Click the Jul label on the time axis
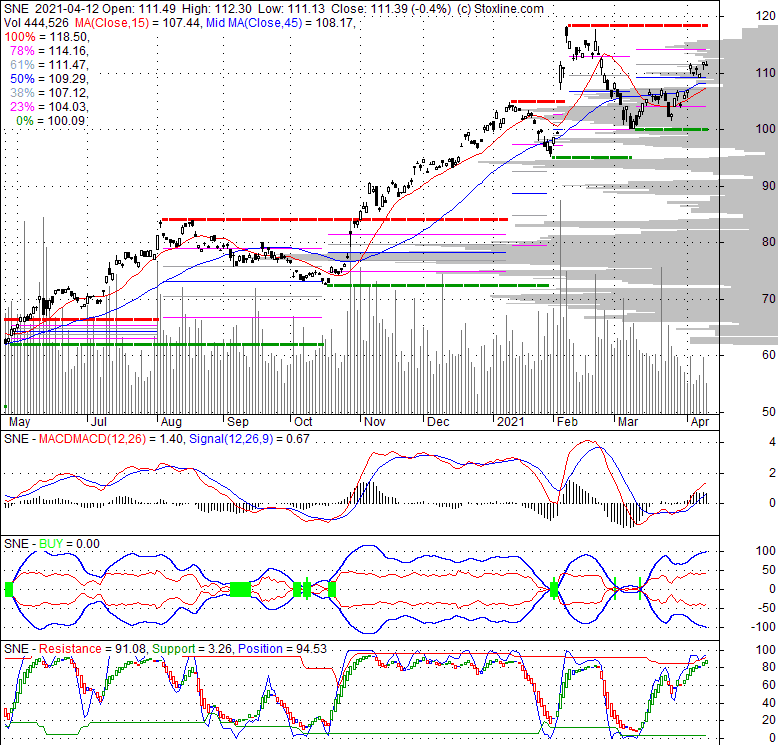This screenshot has height=745, width=780. 99,422
